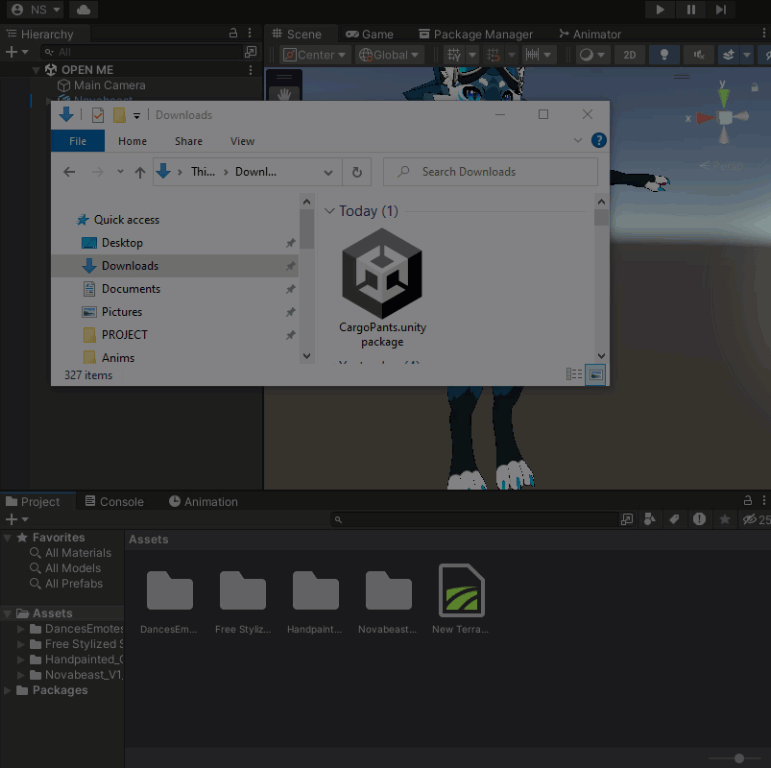The image size is (771, 768).
Task: Switch Explorer to details view icon
Action: (574, 375)
